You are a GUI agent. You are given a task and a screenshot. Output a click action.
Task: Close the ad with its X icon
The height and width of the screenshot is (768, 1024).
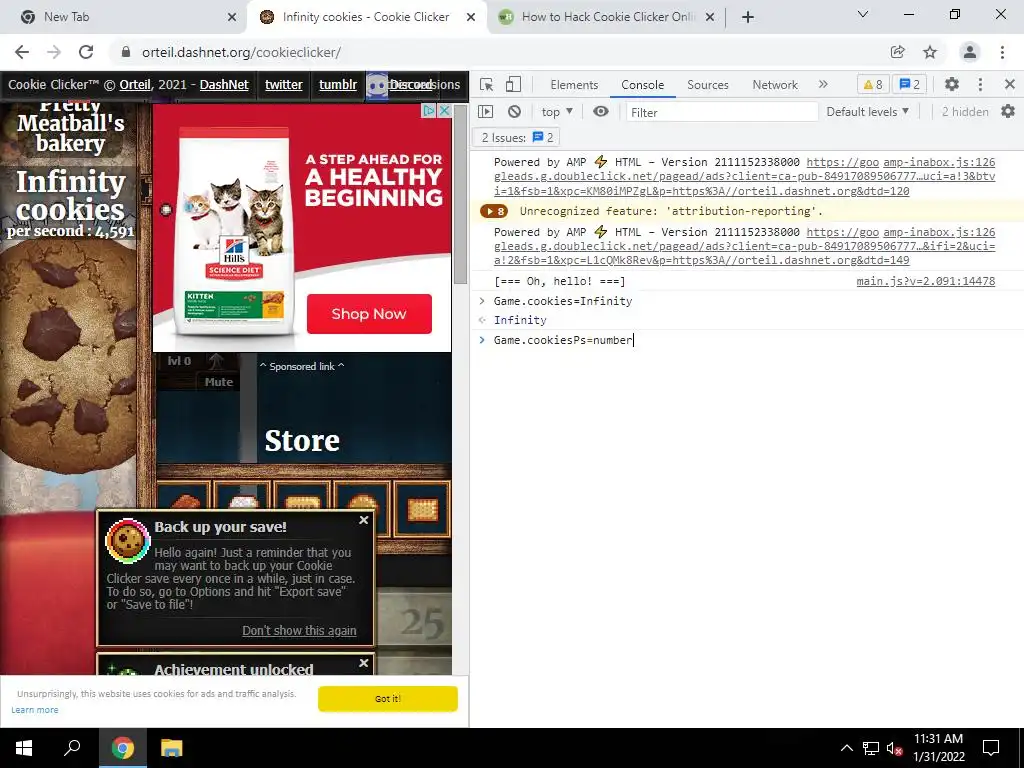(445, 110)
